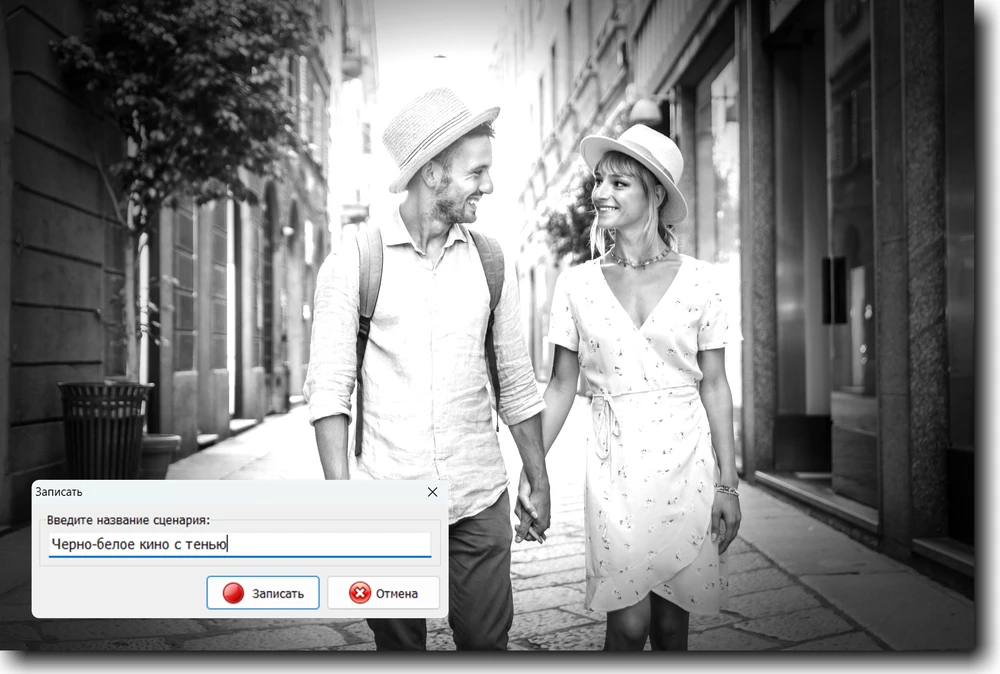
Task: Click the couple's joined hands in photo
Action: 531,512
